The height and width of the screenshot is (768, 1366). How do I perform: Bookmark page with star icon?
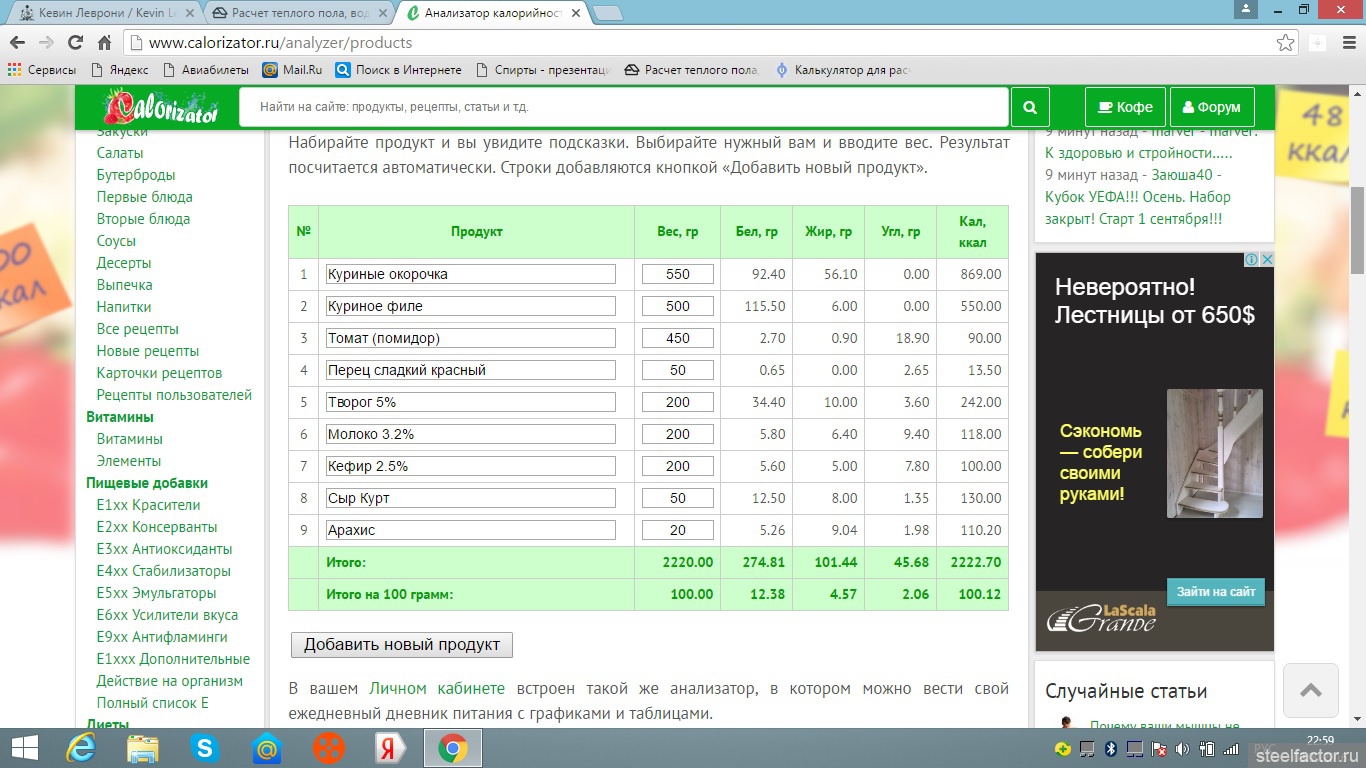(1285, 43)
